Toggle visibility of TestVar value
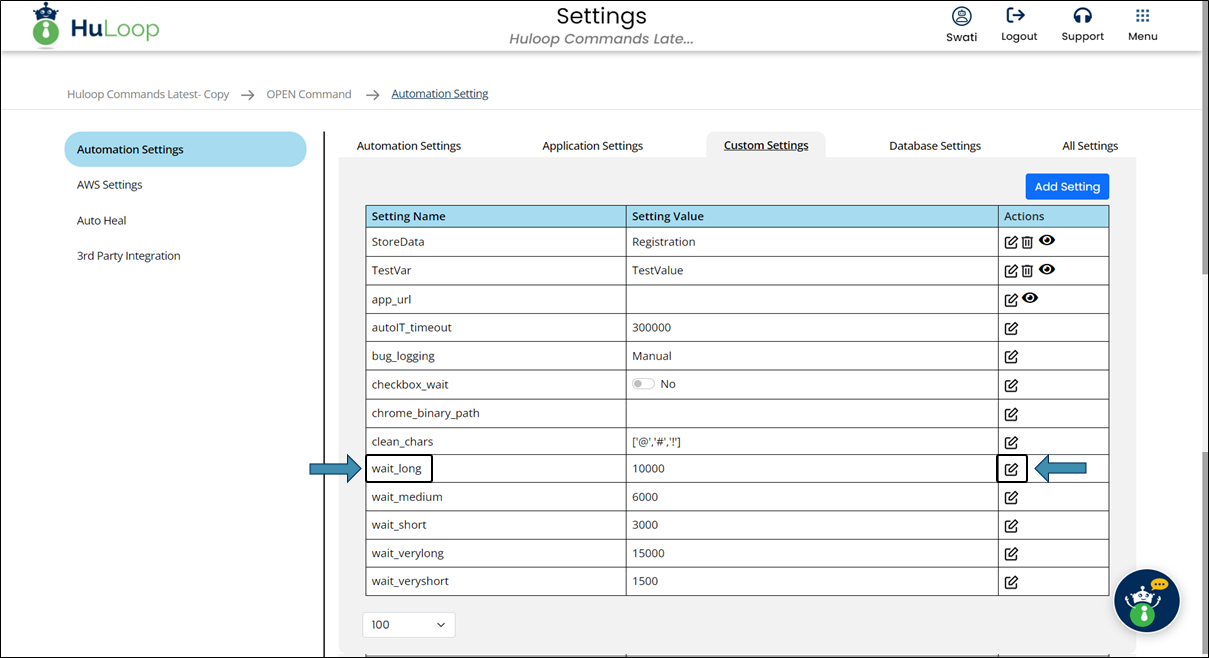The height and width of the screenshot is (658, 1209). (x=1047, y=269)
